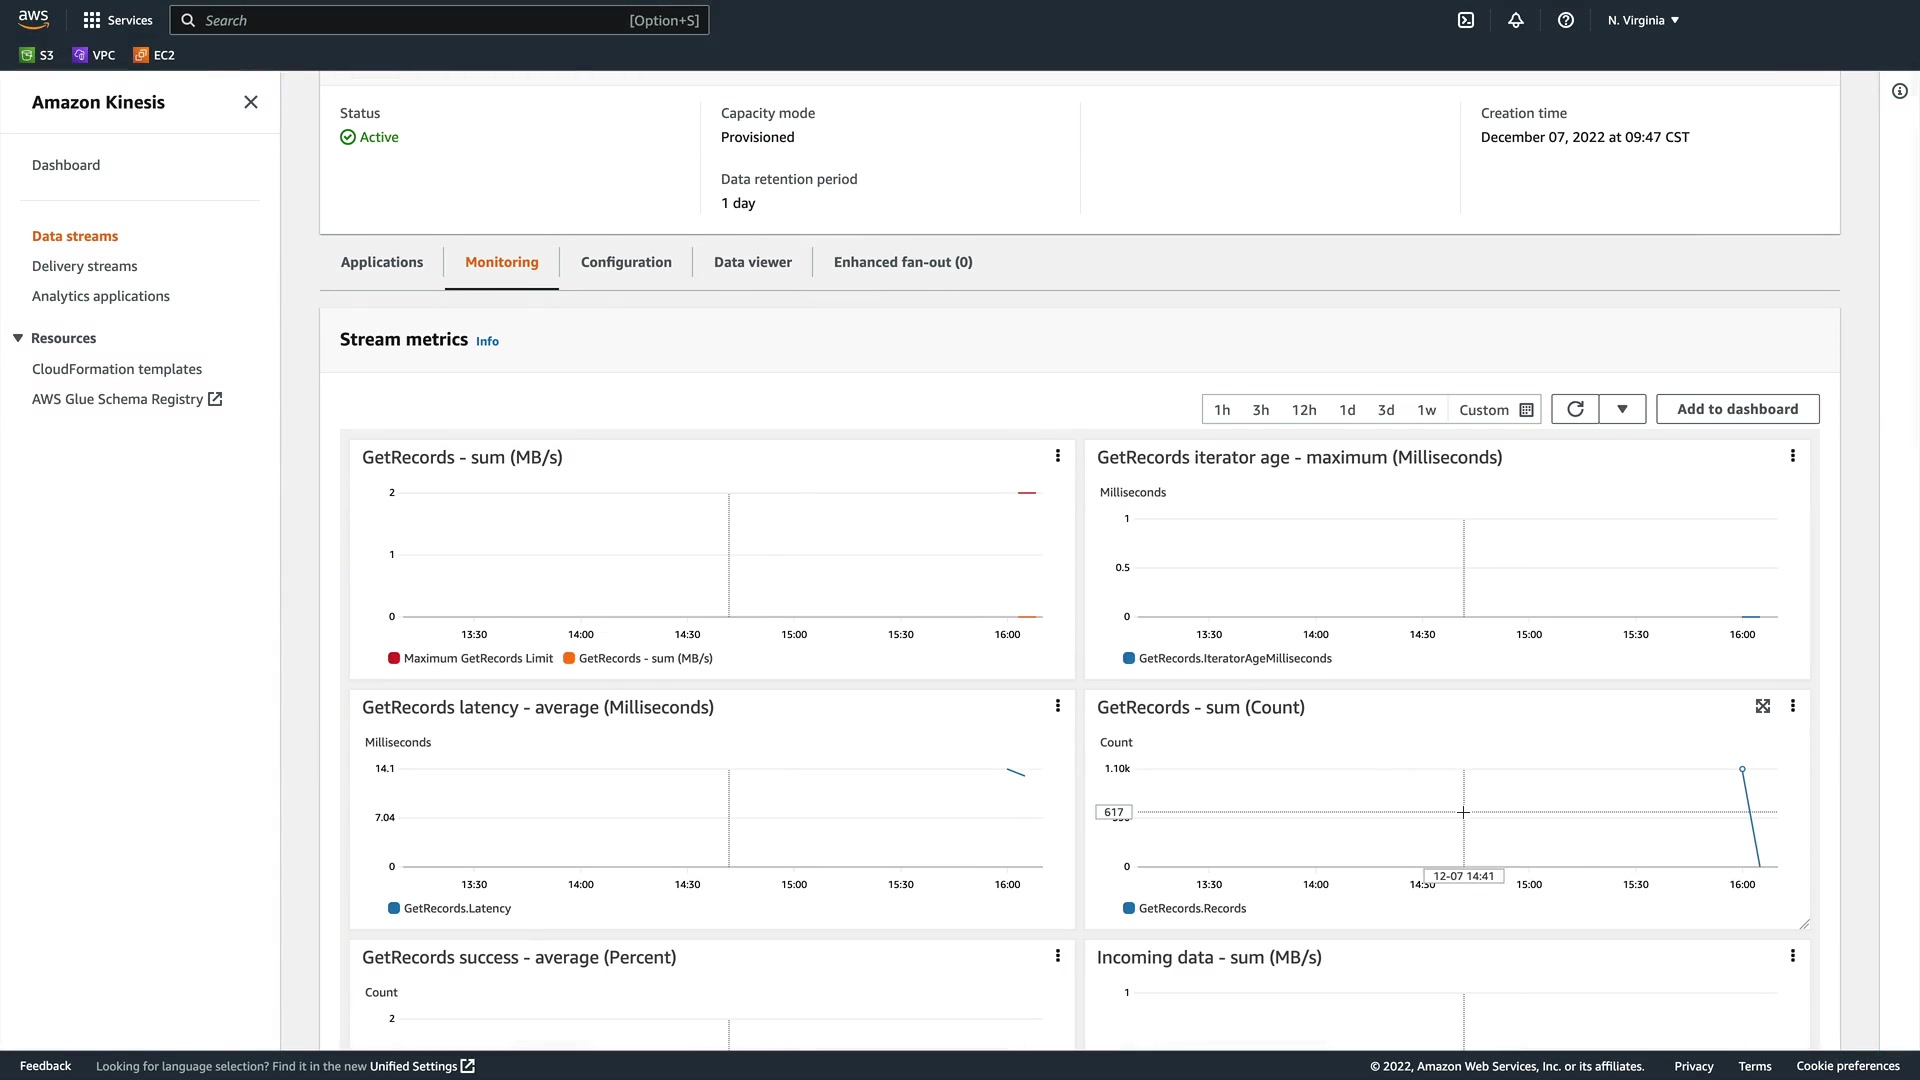This screenshot has width=1920, height=1080.
Task: Select the 3h time range
Action: coord(1261,410)
